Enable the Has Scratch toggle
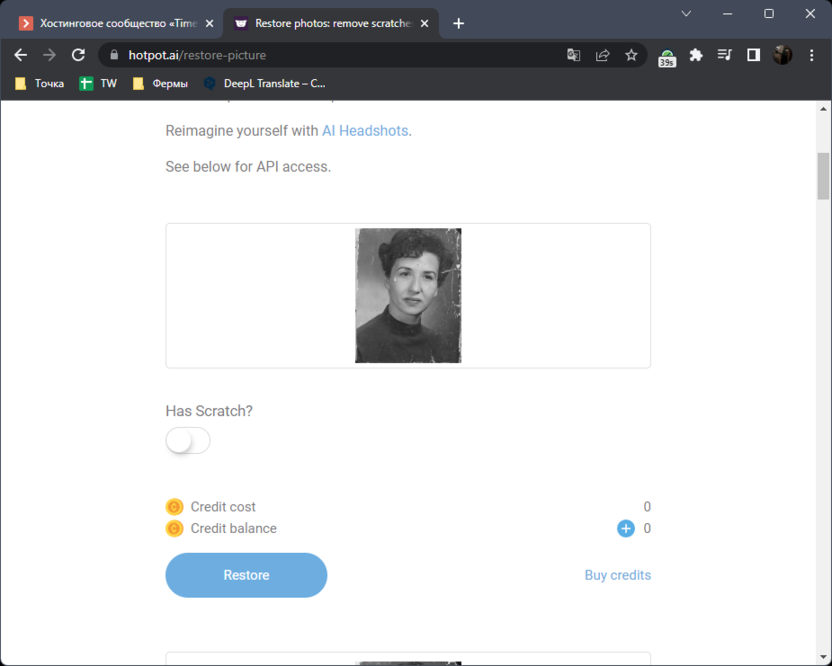Image resolution: width=832 pixels, height=666 pixels. tap(188, 441)
